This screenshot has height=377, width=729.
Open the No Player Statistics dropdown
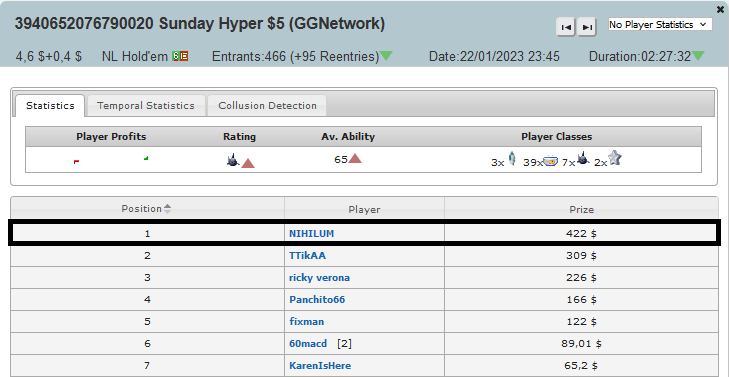click(660, 25)
